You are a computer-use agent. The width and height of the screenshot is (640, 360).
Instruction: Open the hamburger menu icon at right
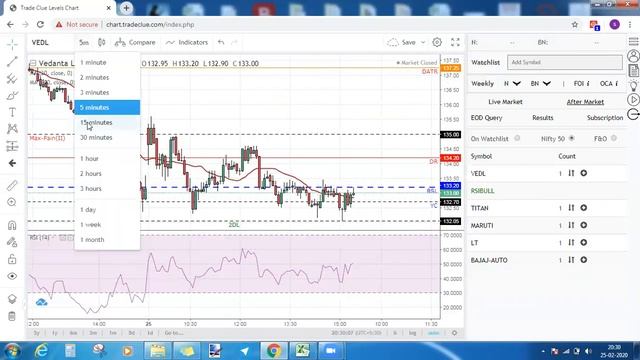[x=633, y=42]
